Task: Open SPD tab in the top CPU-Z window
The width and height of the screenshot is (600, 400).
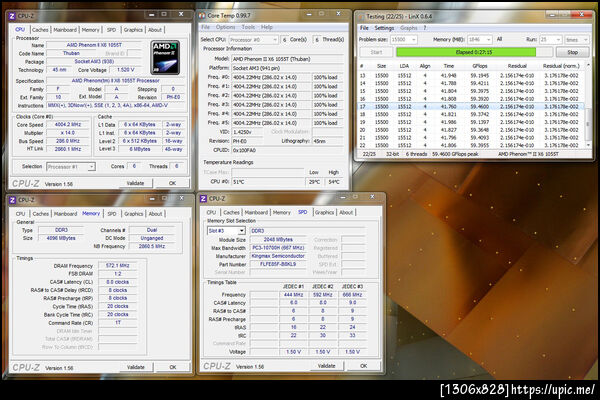Action: [111, 30]
